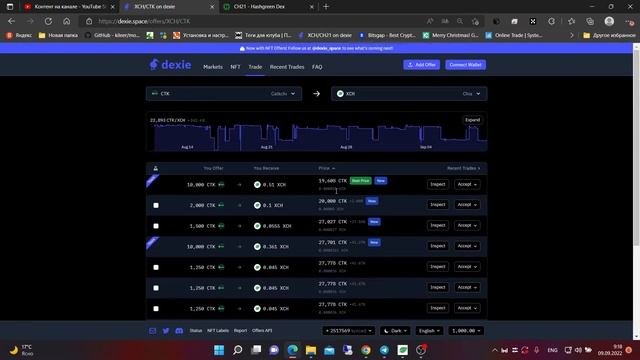Click the page vertical scrollbar
Screen dimensions: 640x360
636,147
